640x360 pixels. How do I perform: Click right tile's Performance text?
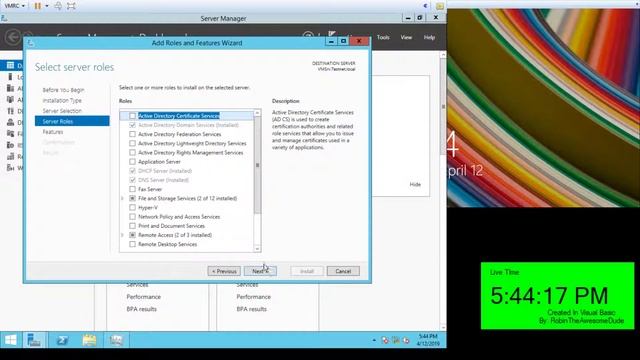pos(253,297)
